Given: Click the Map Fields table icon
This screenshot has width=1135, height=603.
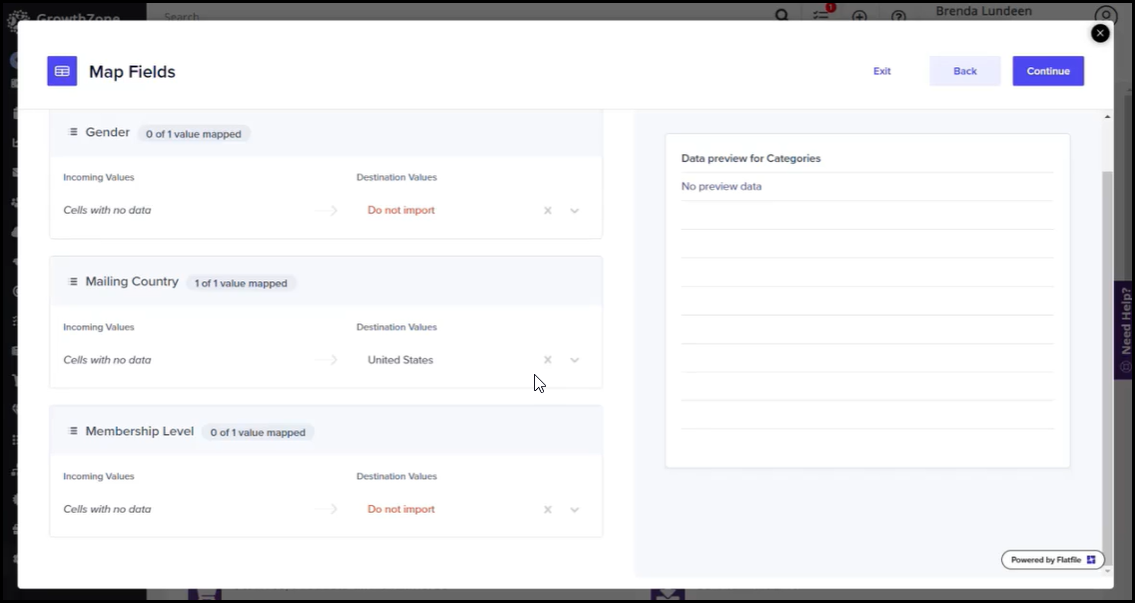Looking at the screenshot, I should pyautogui.click(x=62, y=71).
